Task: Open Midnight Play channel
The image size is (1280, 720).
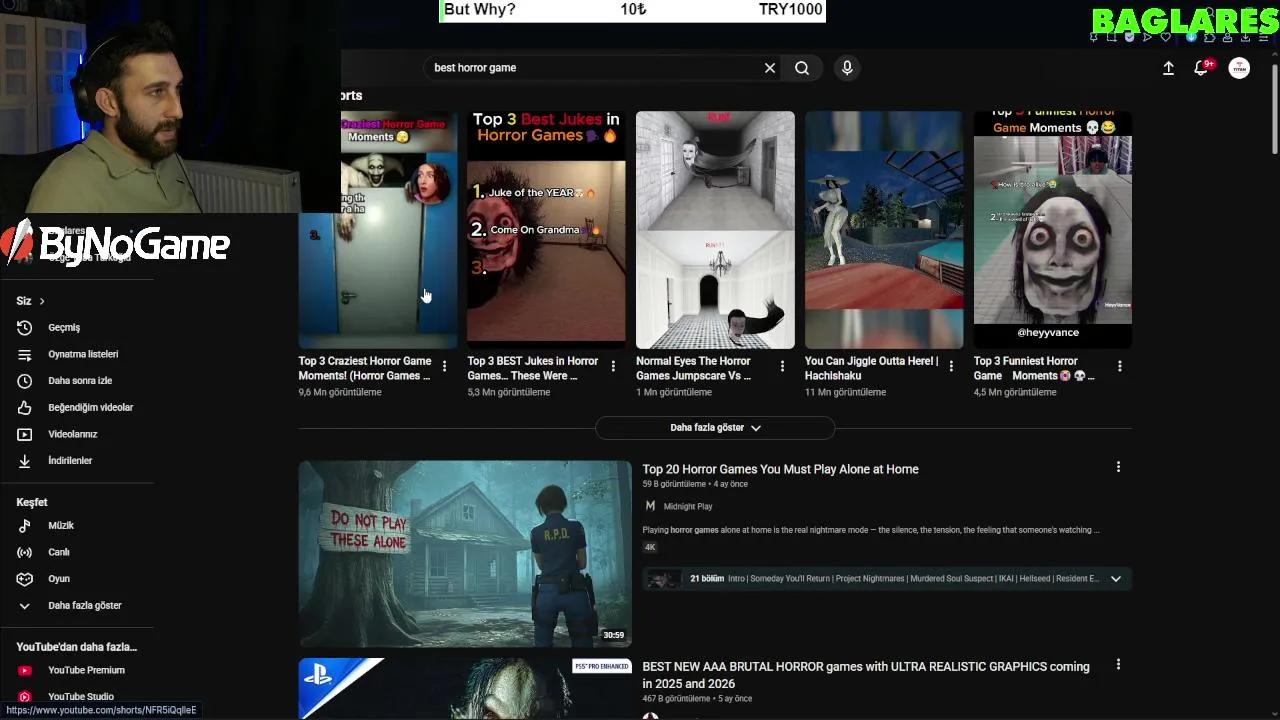Action: [x=688, y=507]
